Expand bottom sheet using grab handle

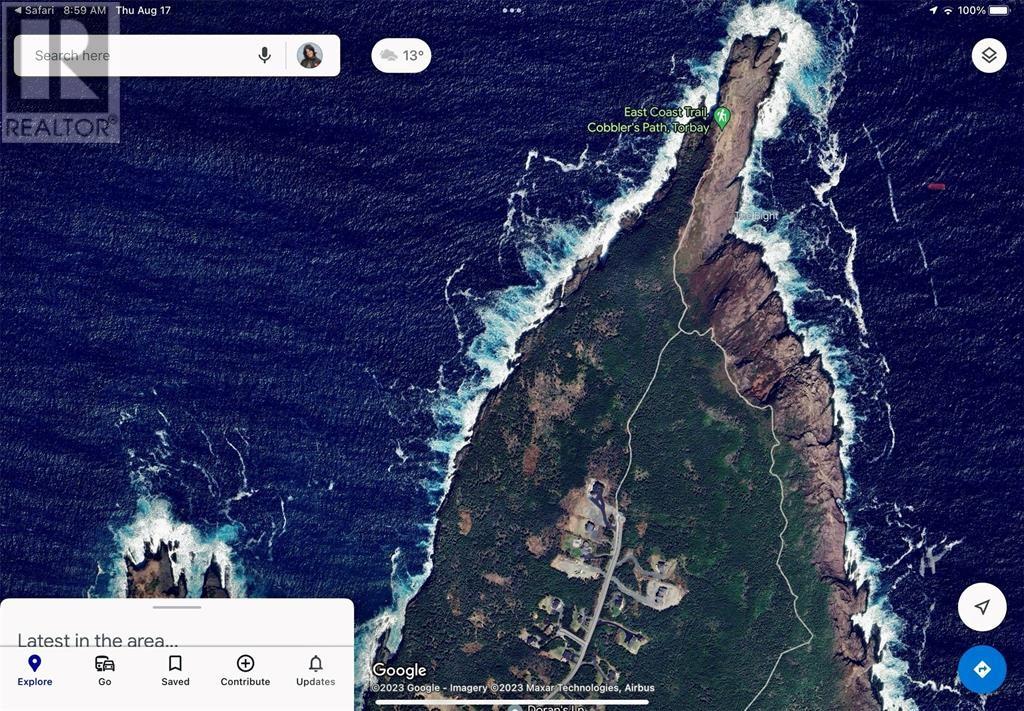tap(177, 607)
